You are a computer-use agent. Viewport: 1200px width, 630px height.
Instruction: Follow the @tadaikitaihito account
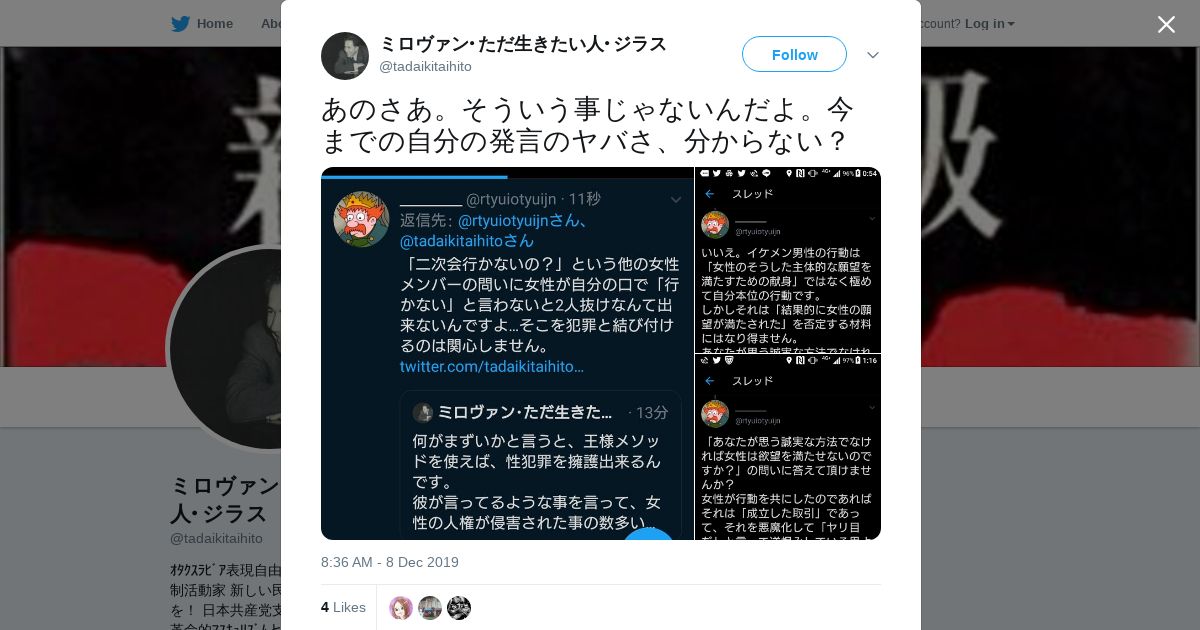[x=794, y=55]
